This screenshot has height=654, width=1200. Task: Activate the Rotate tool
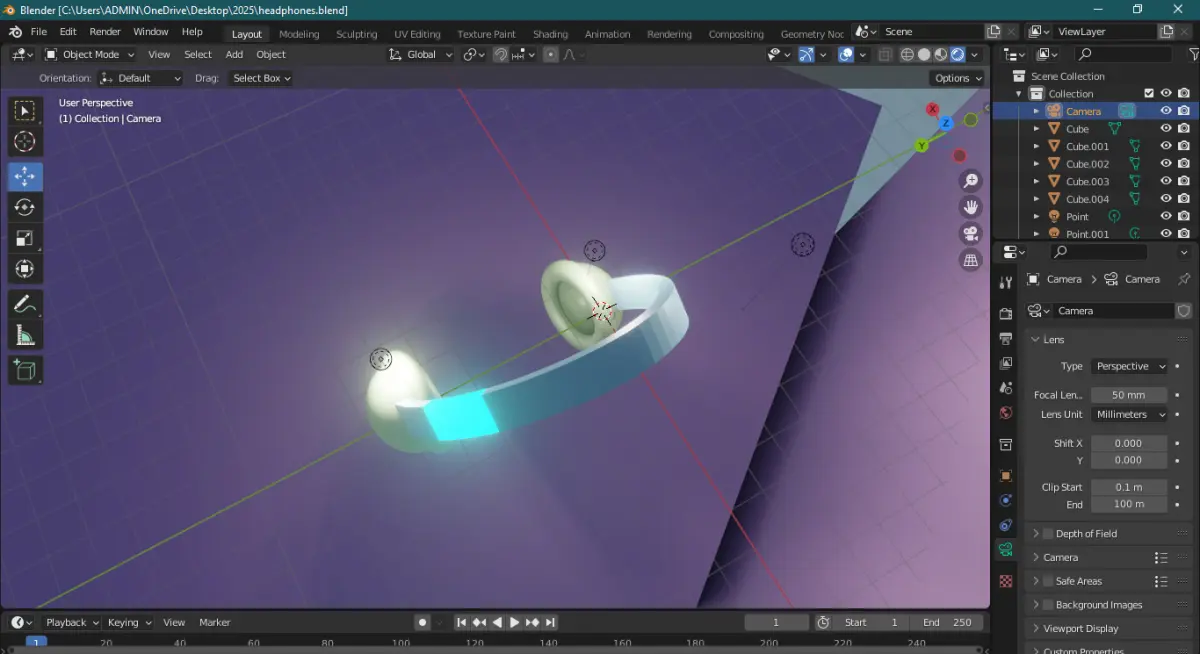[25, 207]
